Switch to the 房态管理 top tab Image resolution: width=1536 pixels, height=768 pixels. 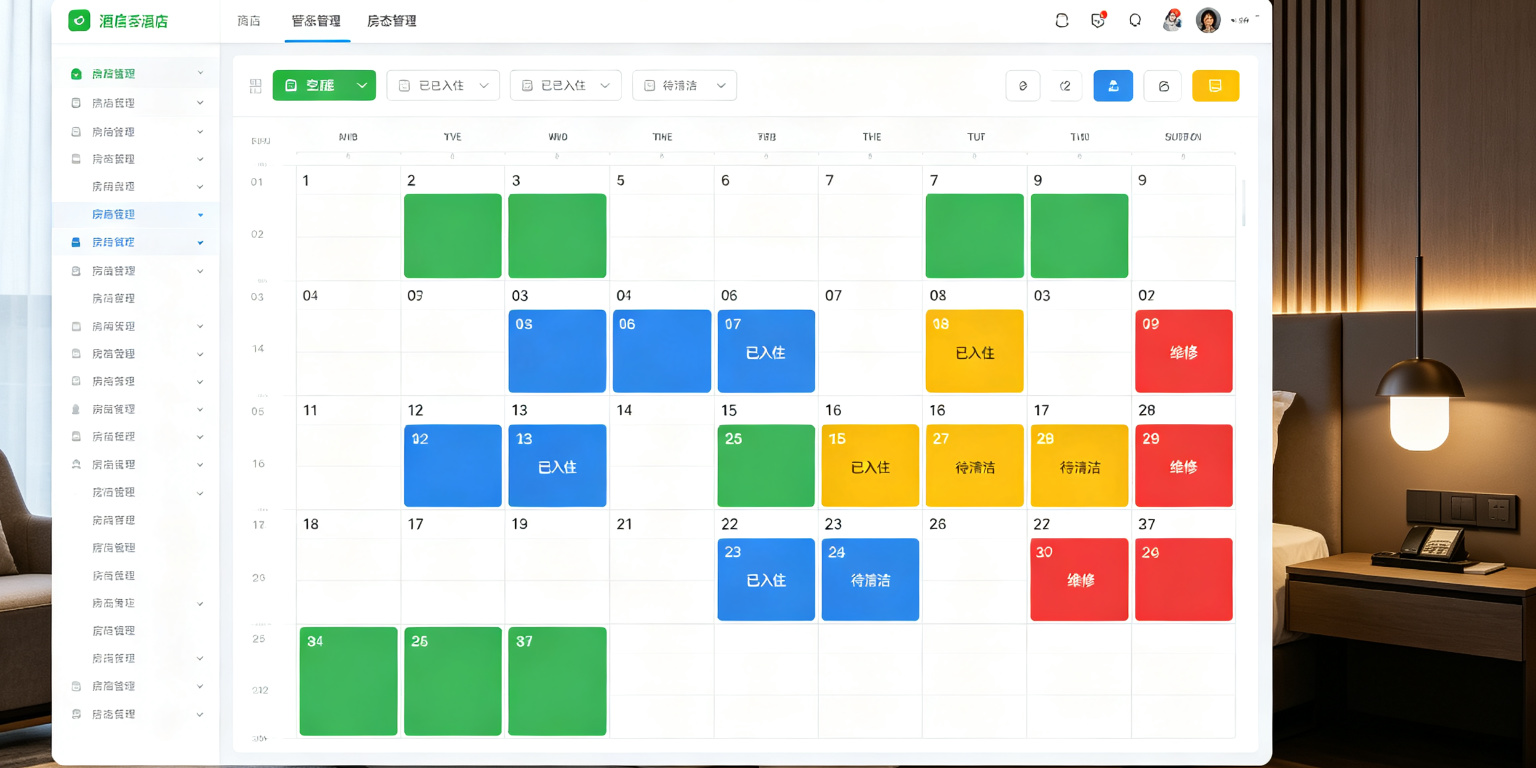pos(392,21)
